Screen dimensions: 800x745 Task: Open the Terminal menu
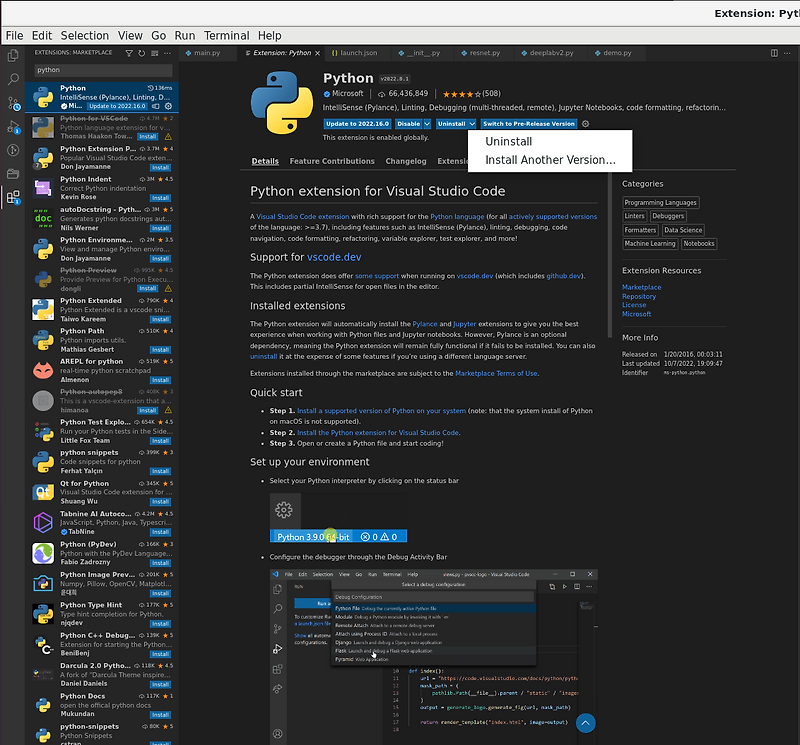pyautogui.click(x=226, y=35)
